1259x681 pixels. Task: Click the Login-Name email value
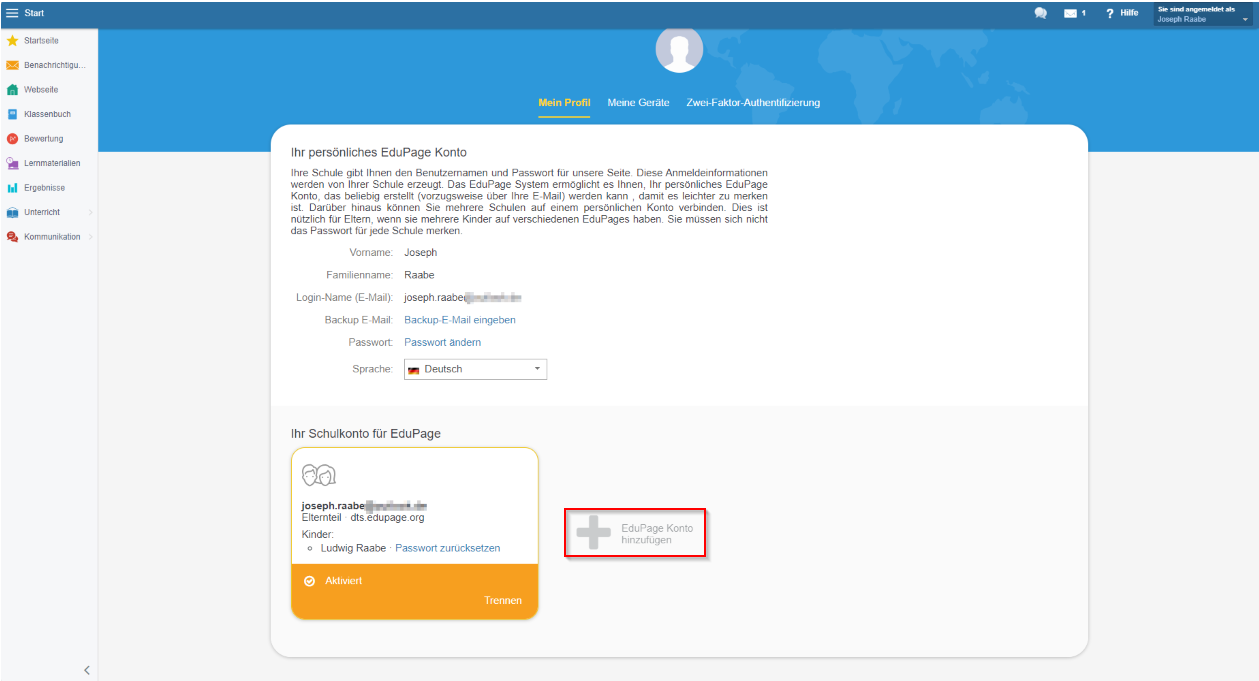[463, 298]
